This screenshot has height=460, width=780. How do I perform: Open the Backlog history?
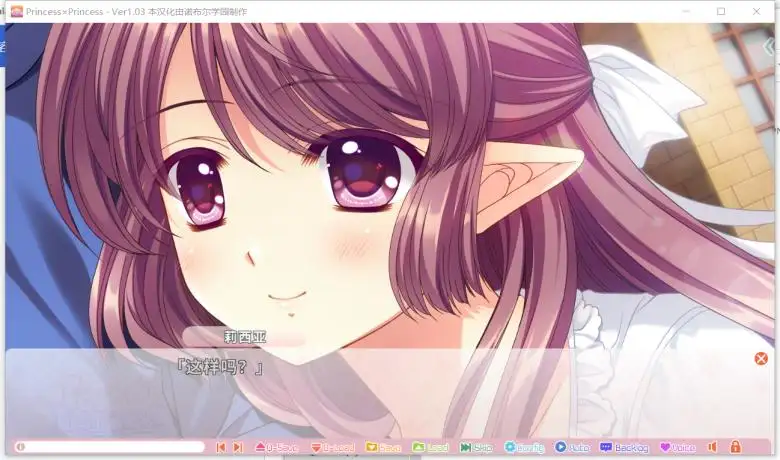click(x=624, y=447)
